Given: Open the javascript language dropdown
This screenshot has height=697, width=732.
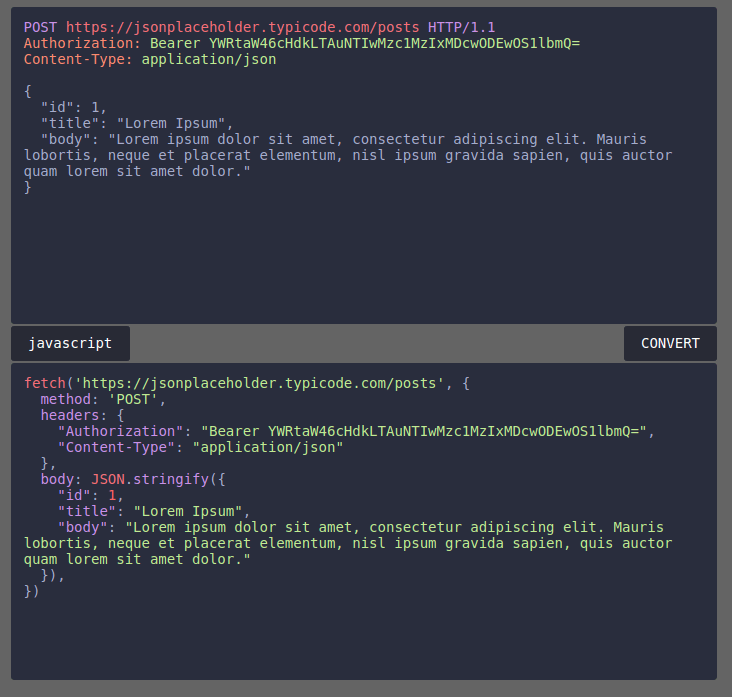Looking at the screenshot, I should 70,343.
